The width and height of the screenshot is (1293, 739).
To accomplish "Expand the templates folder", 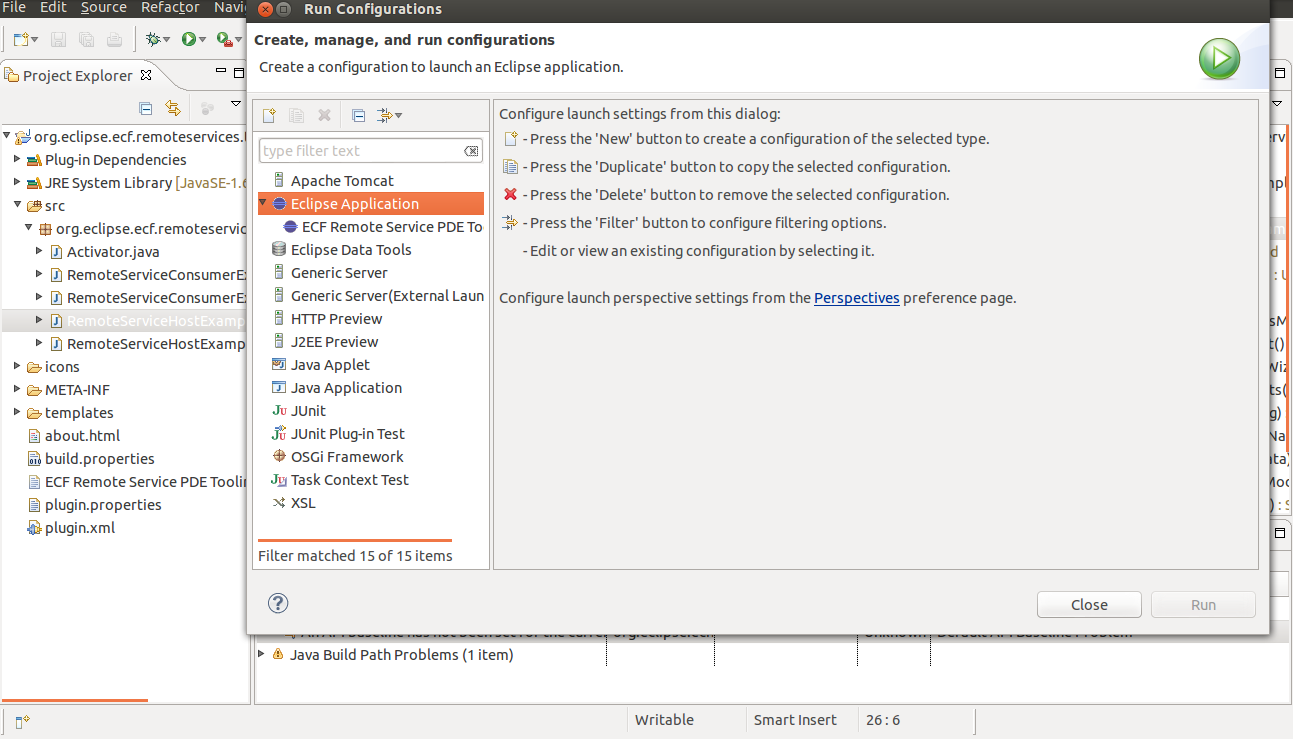I will [x=17, y=413].
